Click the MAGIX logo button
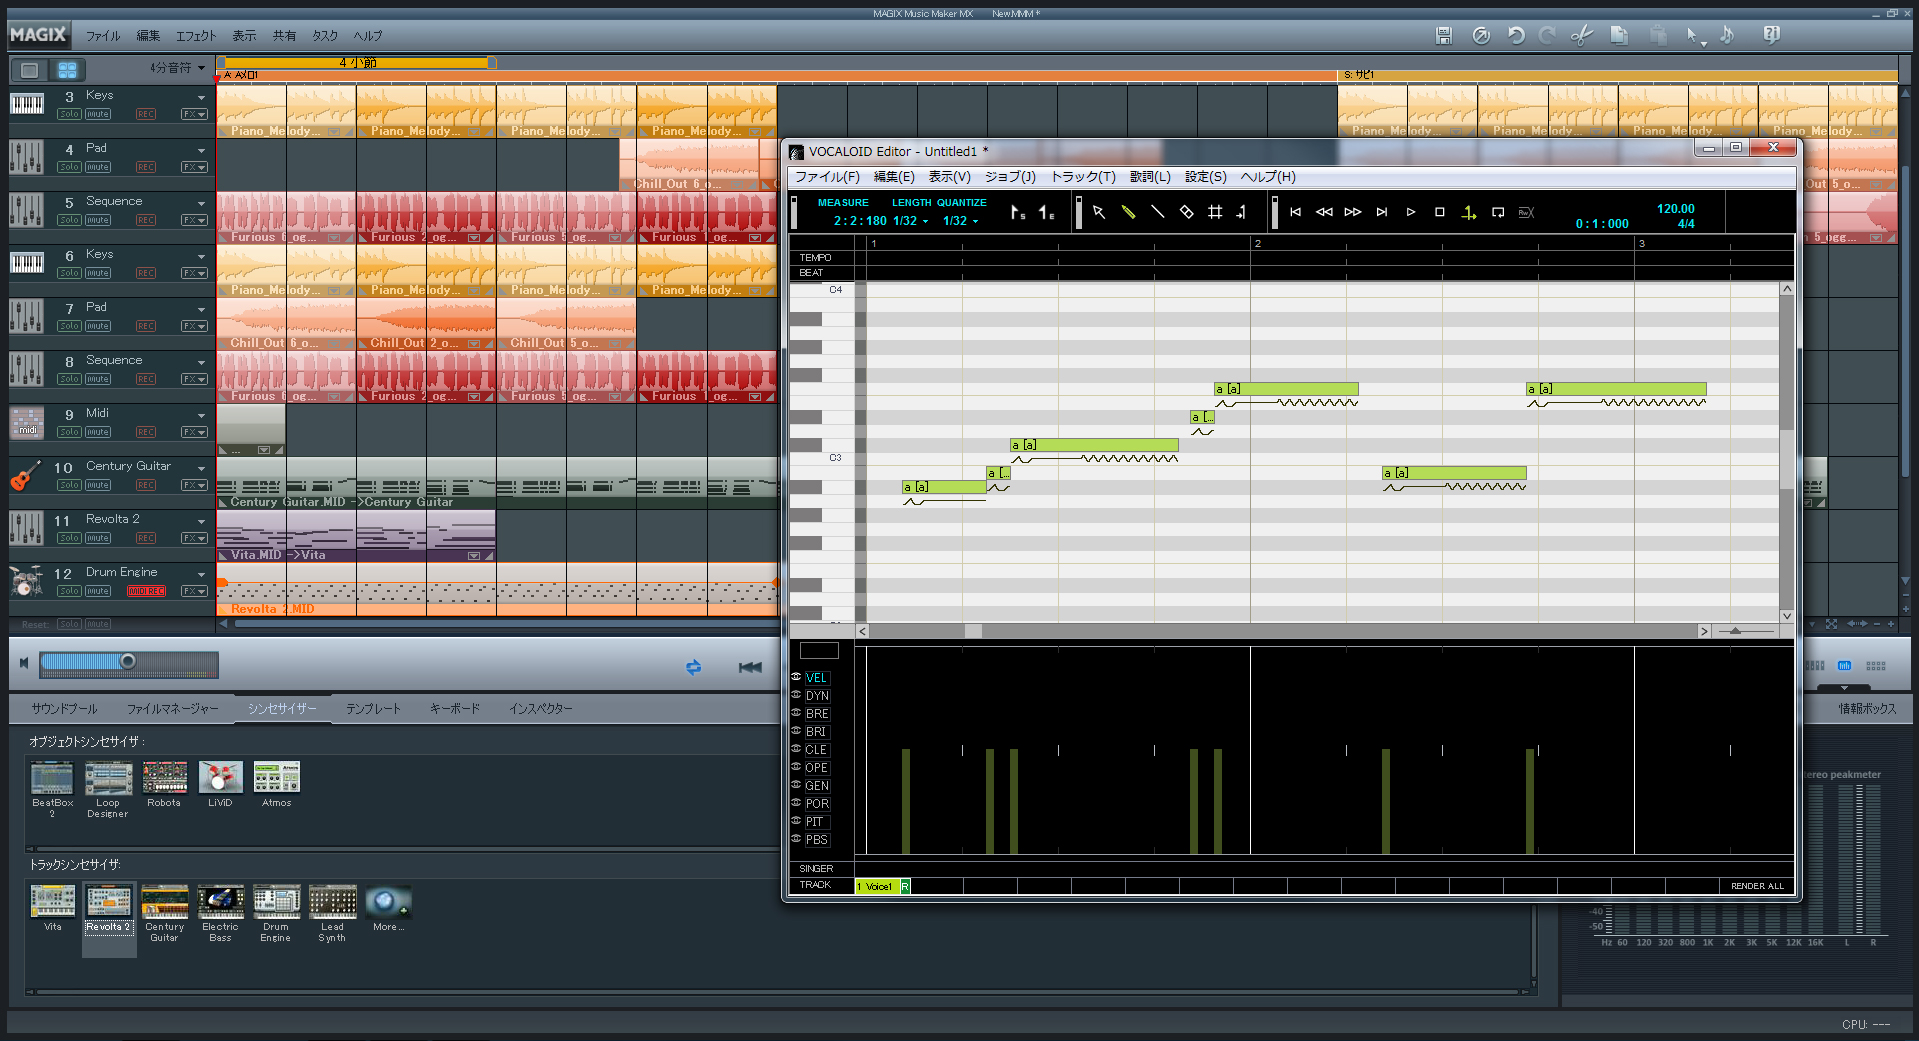The image size is (1919, 1041). (38, 35)
